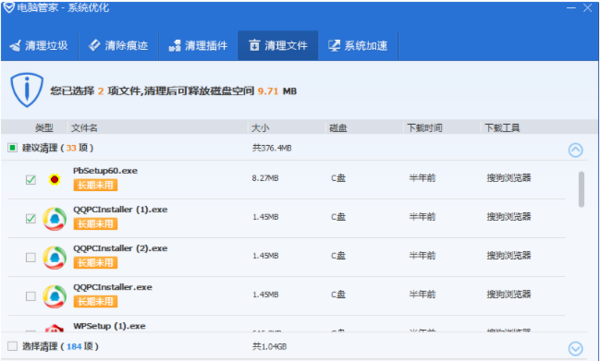Sort by 文件名 column header
Viewport: 600px width, 361px height.
click(85, 128)
